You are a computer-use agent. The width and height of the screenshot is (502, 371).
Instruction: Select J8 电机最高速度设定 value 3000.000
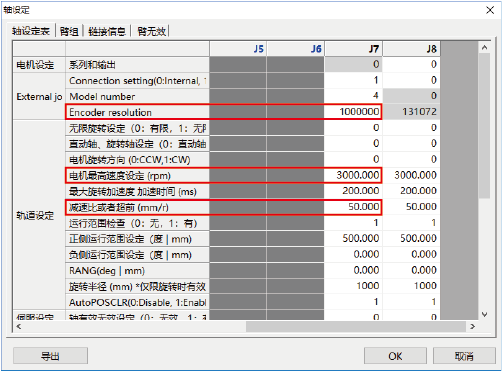[411, 175]
